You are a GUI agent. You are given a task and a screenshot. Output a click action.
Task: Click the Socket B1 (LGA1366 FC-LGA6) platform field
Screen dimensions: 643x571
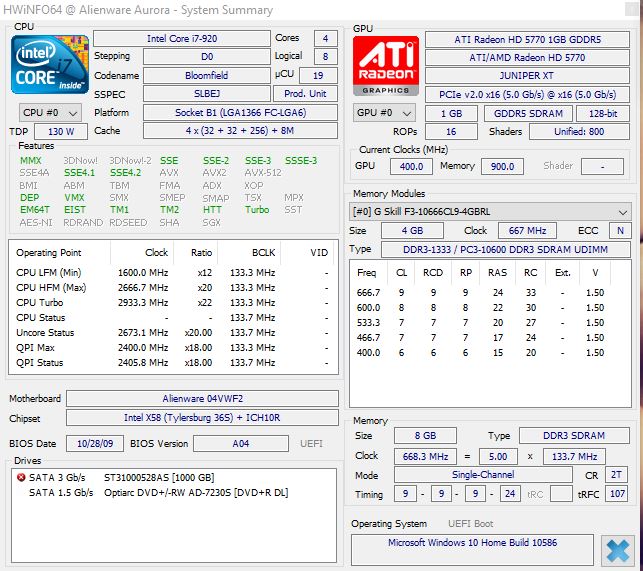pos(240,113)
